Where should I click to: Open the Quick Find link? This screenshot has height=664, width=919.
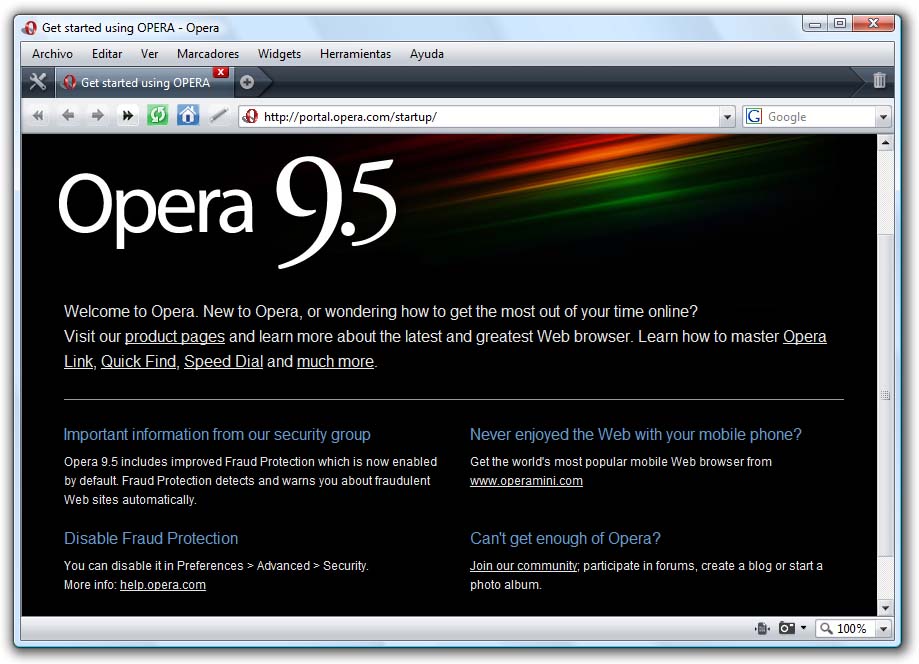tap(138, 362)
